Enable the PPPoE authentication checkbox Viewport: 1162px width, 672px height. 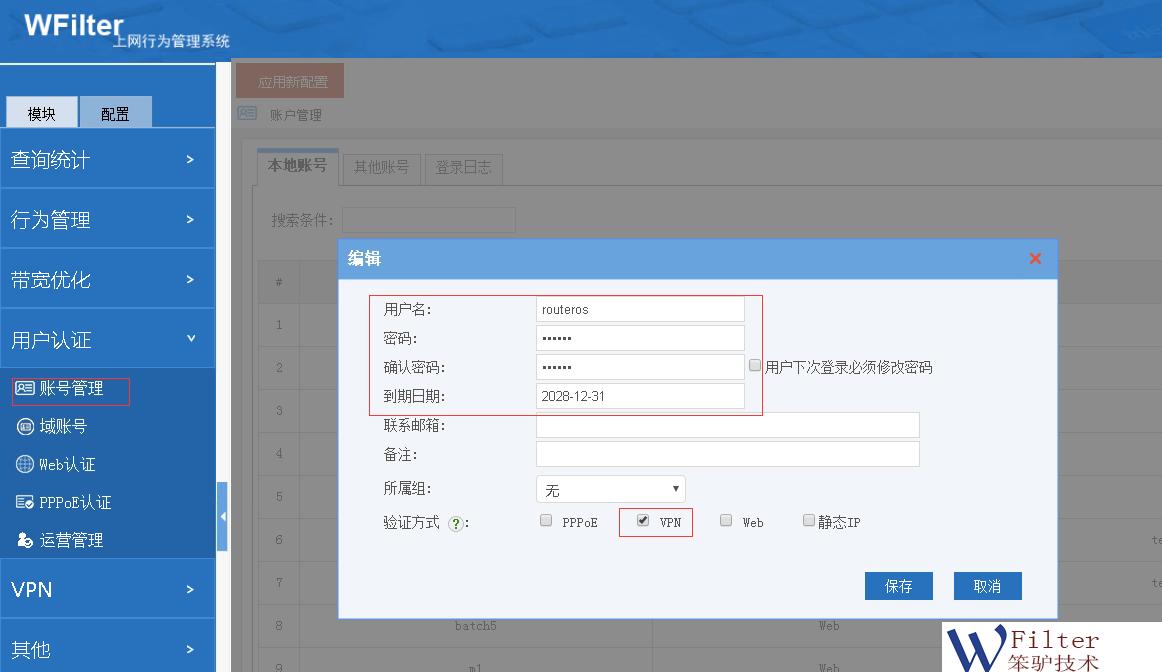546,520
